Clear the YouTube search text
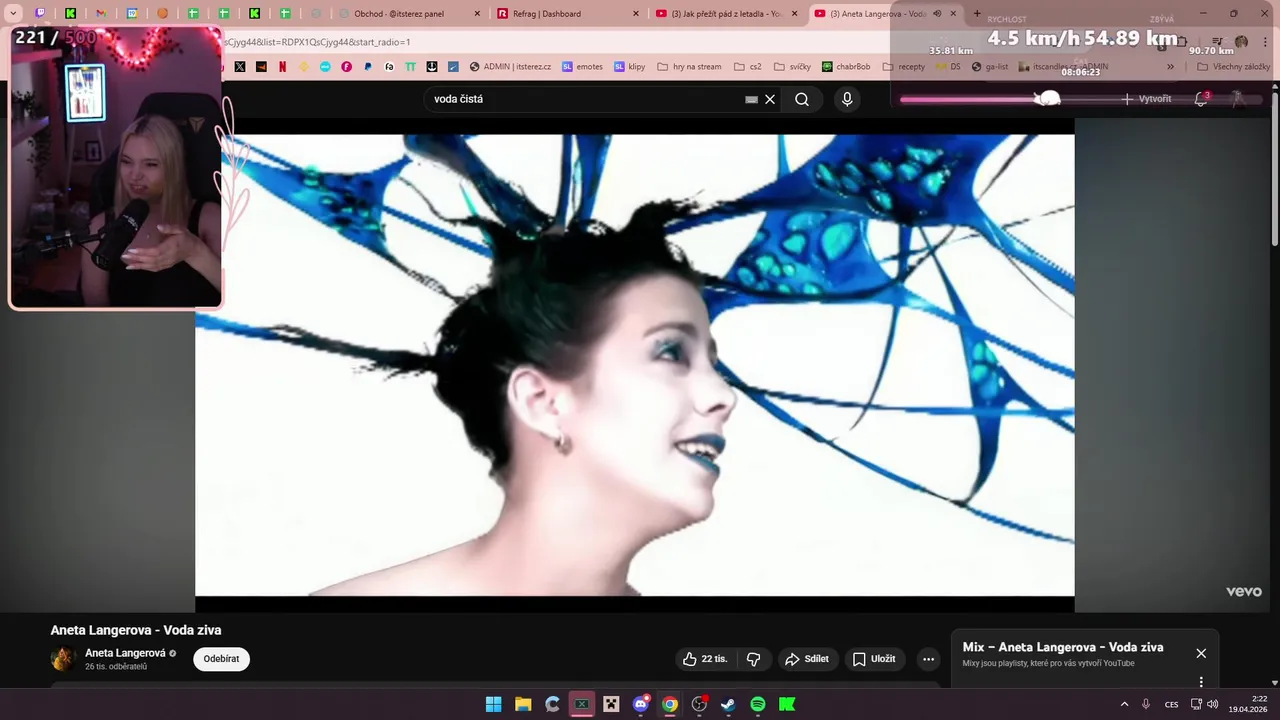Screen dimensions: 1280x720 coord(770,99)
